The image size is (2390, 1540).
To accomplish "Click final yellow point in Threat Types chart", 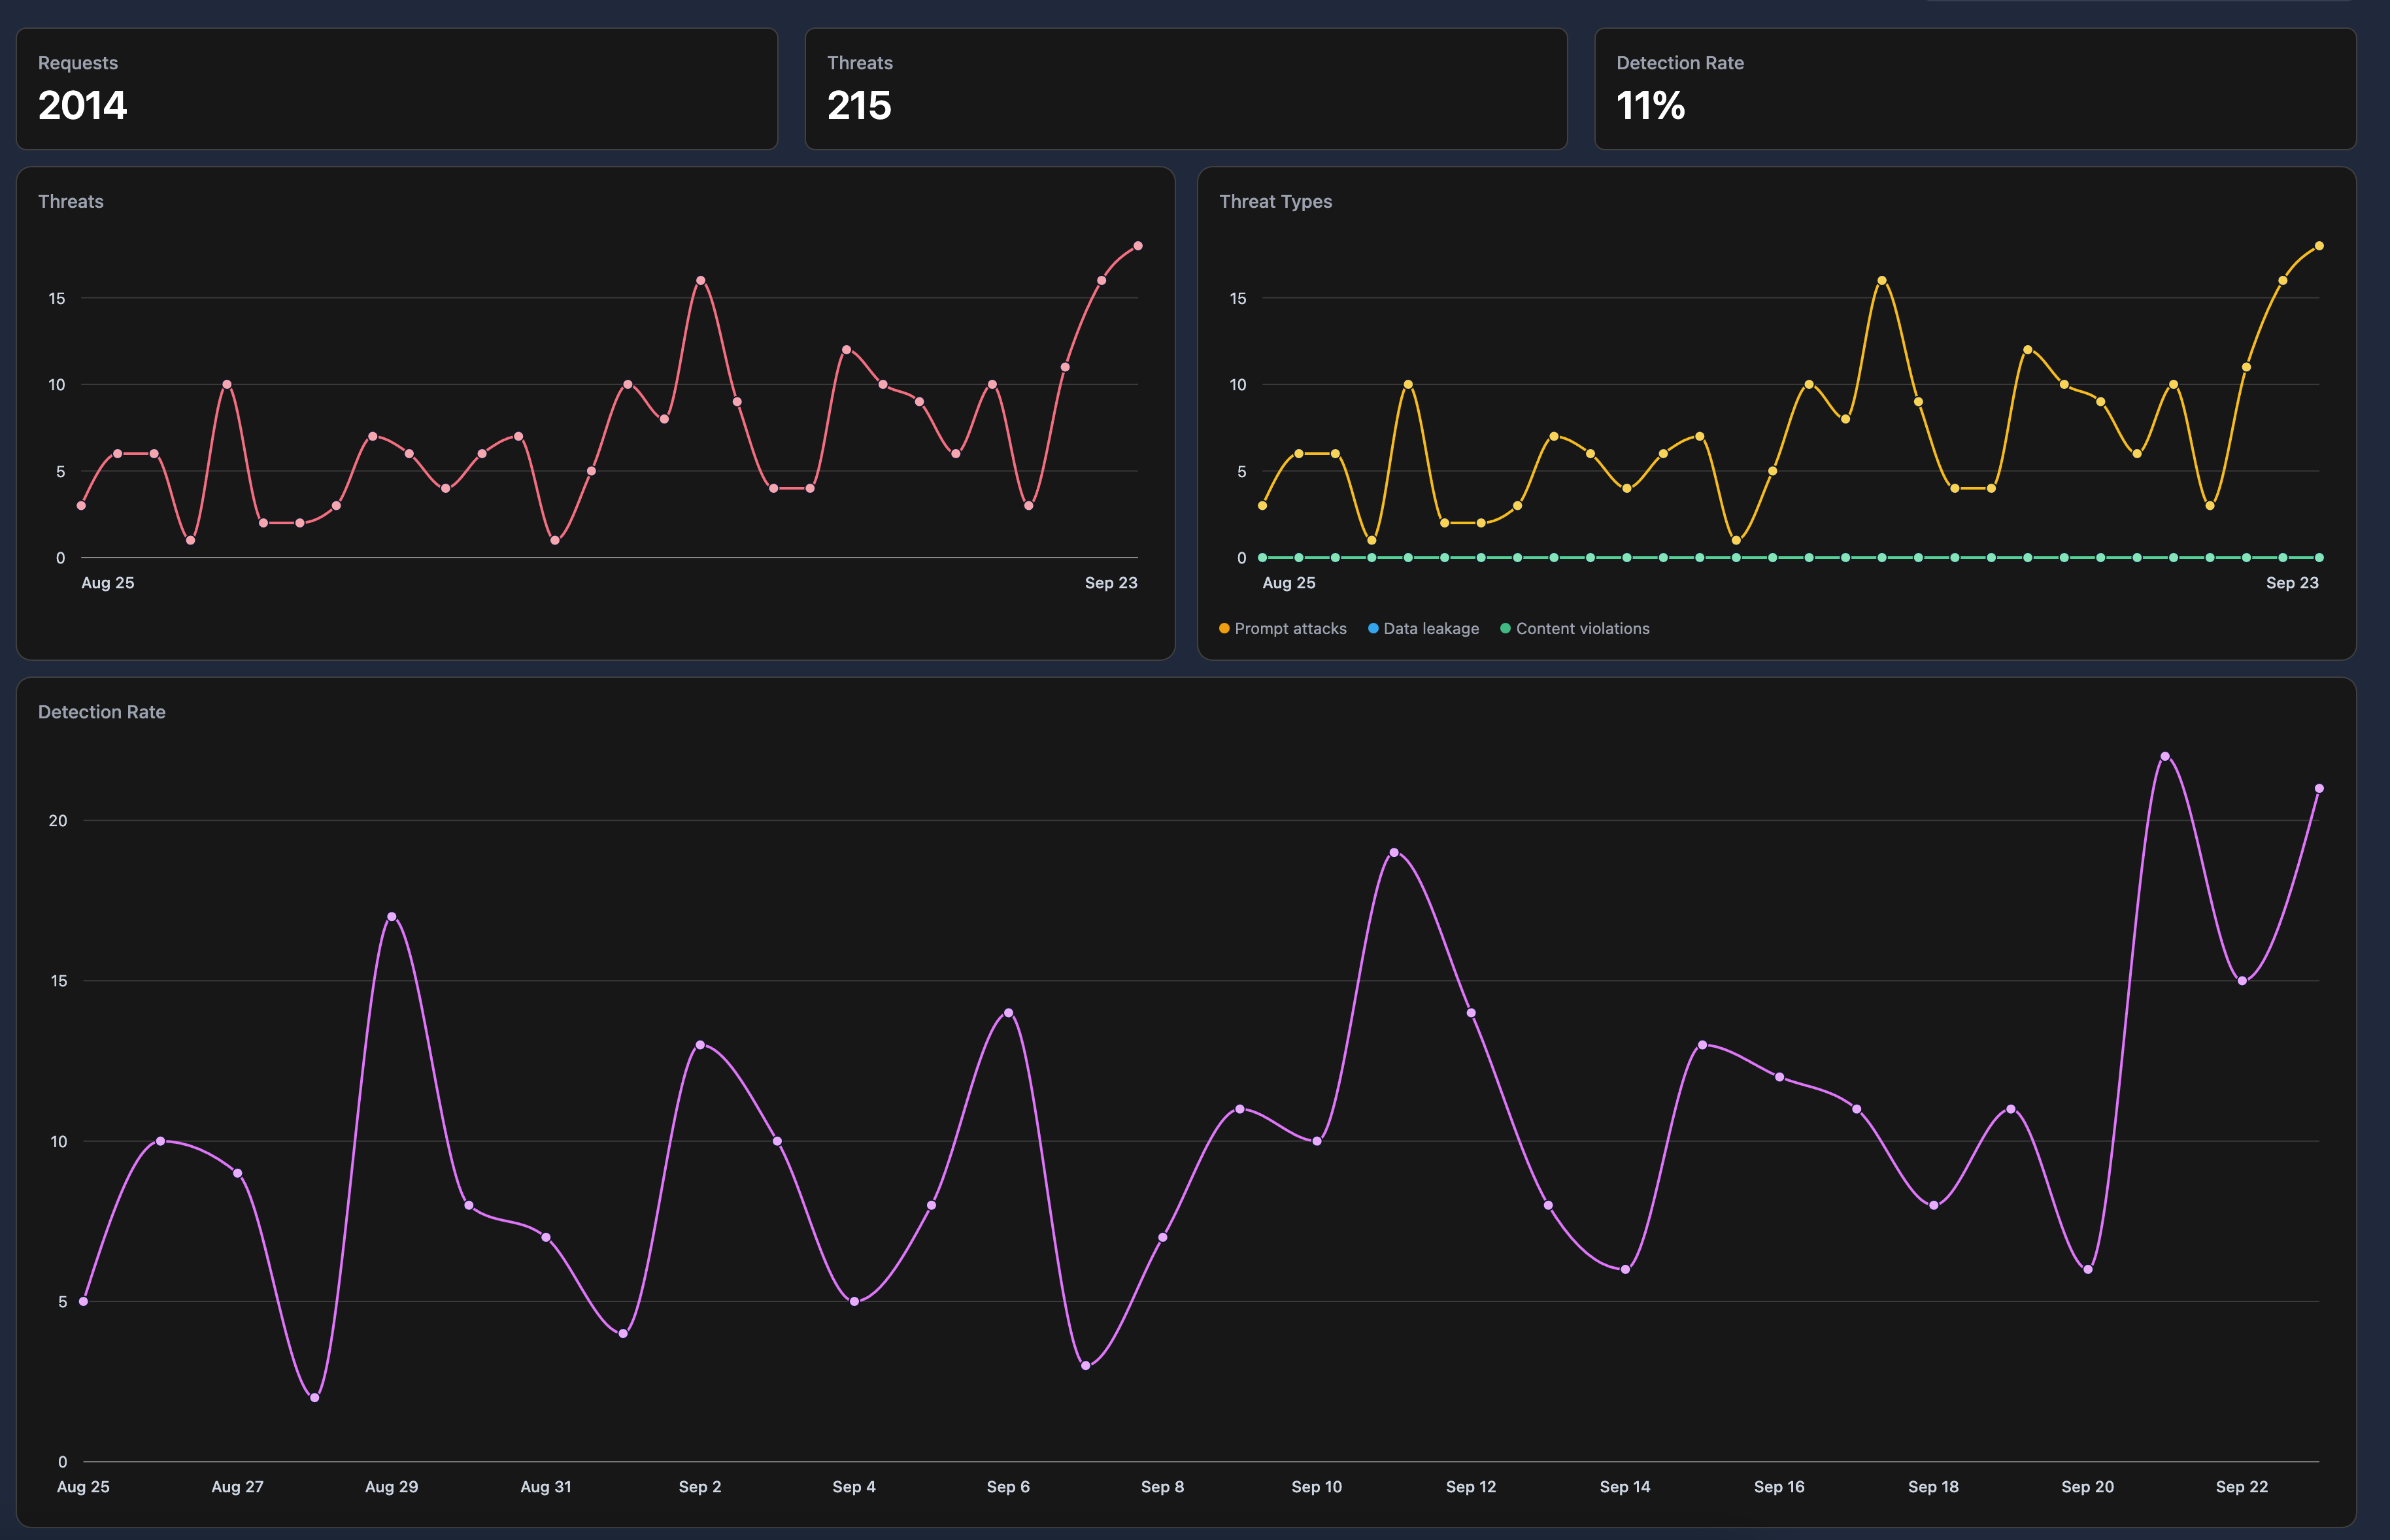I will click(x=2319, y=246).
